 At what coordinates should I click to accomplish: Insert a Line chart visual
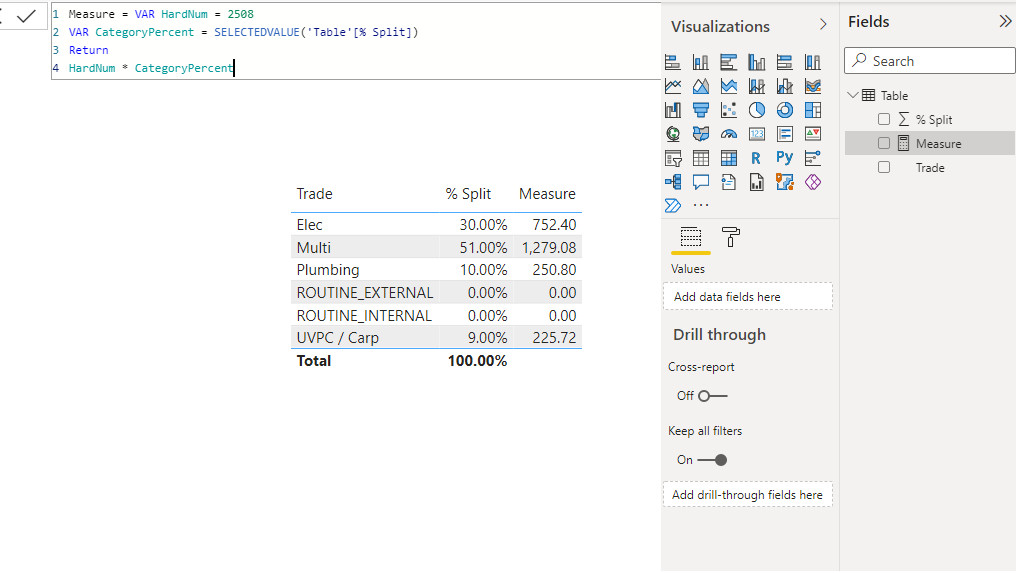[673, 86]
